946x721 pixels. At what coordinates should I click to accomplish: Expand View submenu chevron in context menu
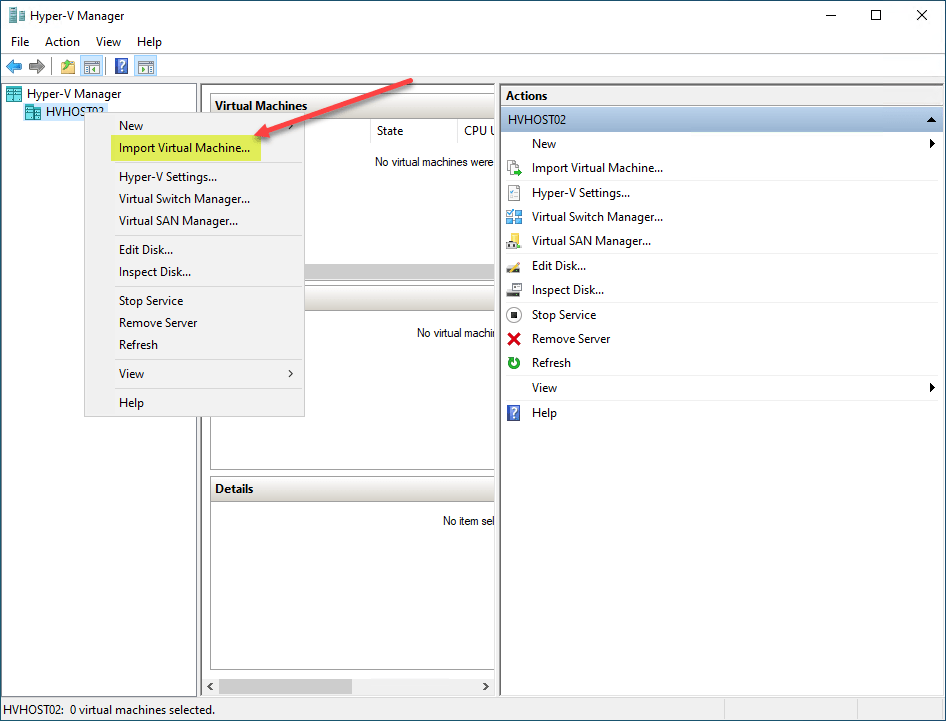[291, 373]
